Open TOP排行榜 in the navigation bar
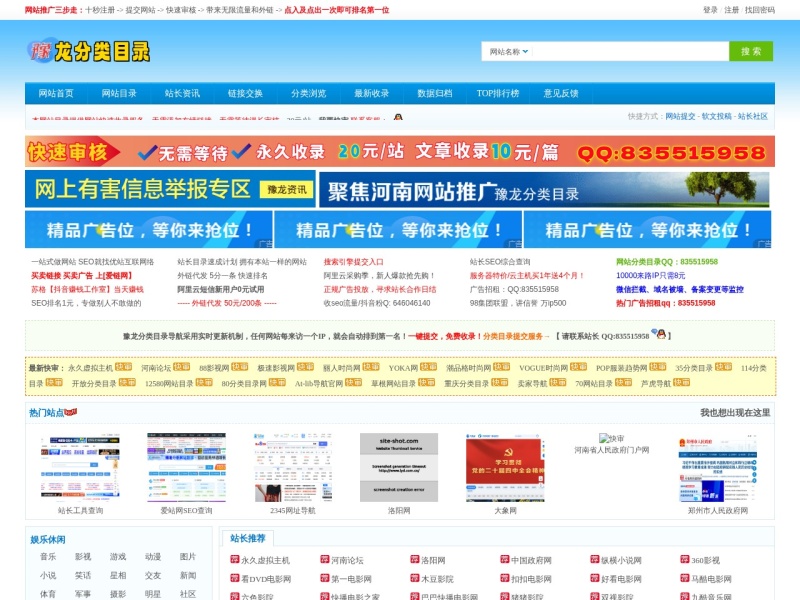 point(498,93)
